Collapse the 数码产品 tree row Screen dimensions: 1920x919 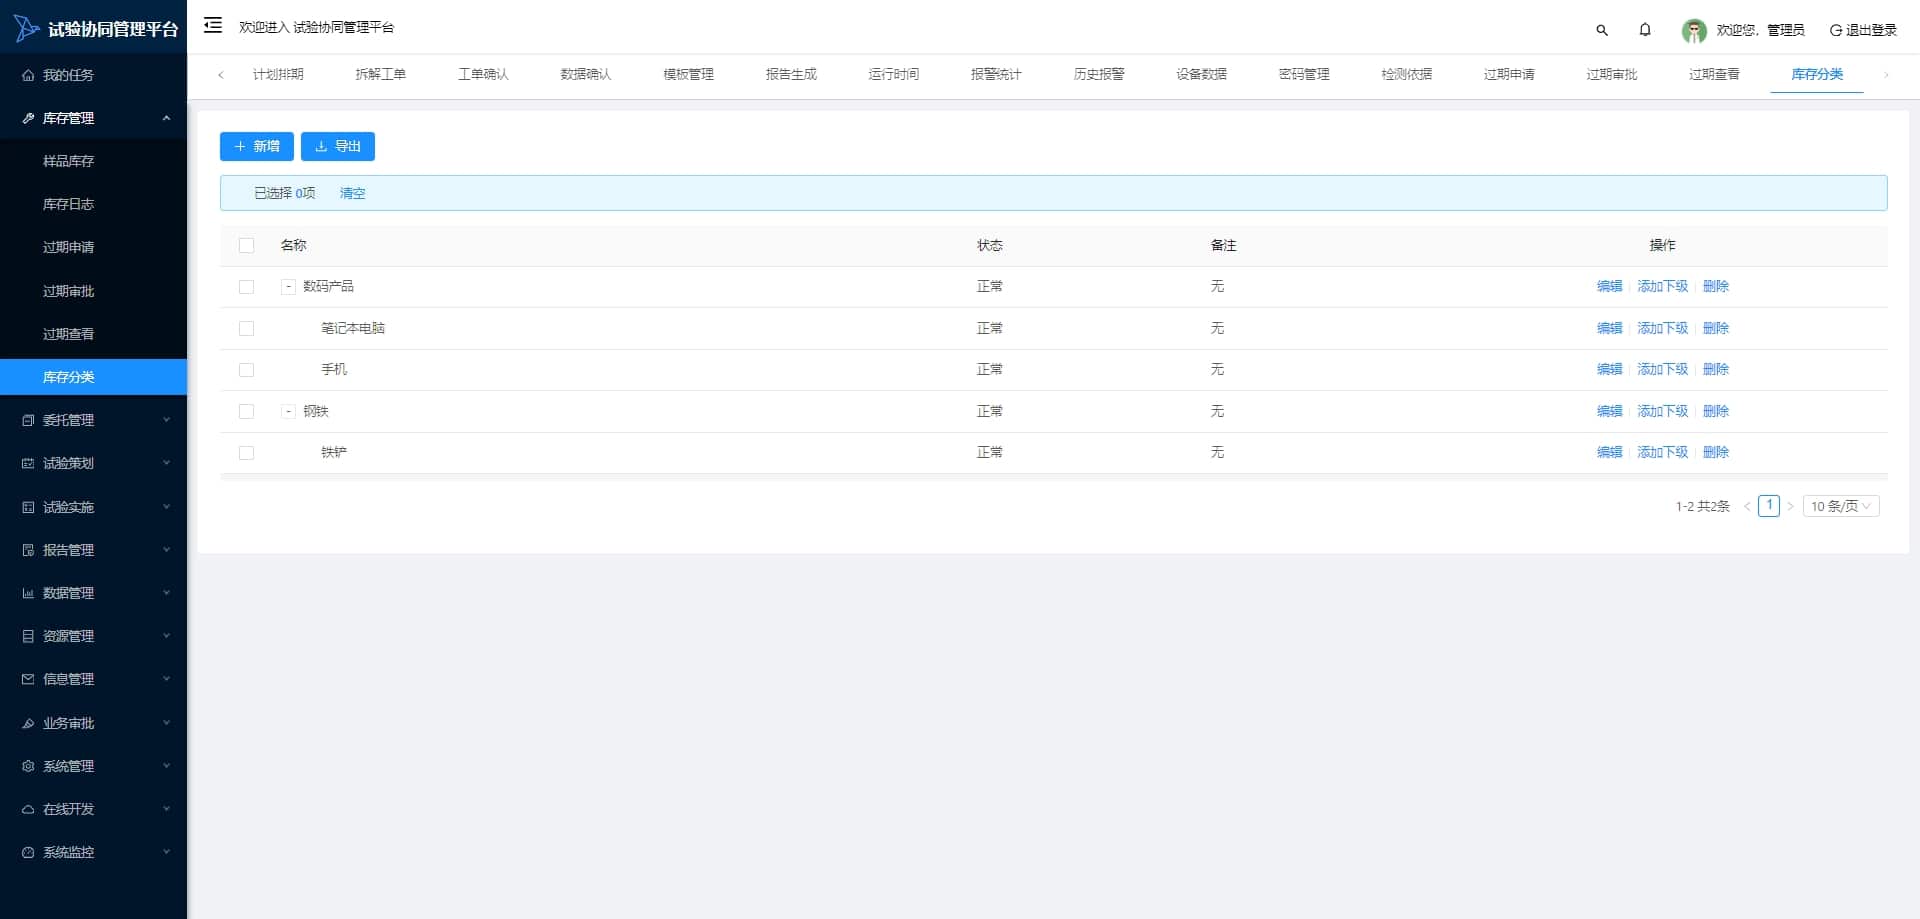click(x=288, y=286)
